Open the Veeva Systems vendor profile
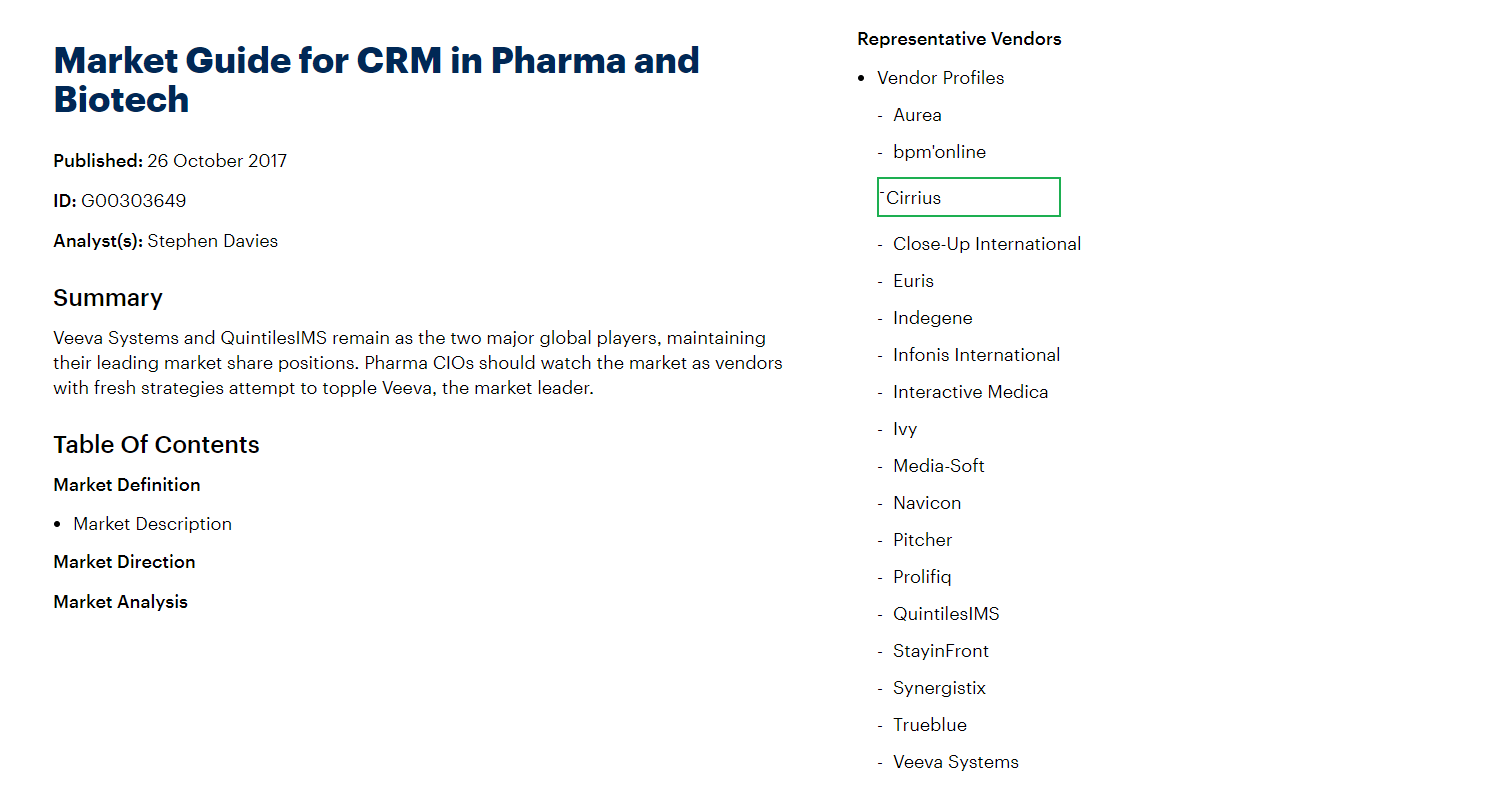 point(955,762)
